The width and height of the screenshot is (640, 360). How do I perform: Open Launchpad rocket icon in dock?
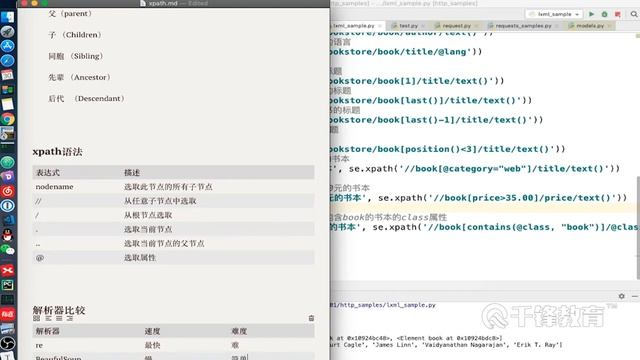[x=7, y=32]
